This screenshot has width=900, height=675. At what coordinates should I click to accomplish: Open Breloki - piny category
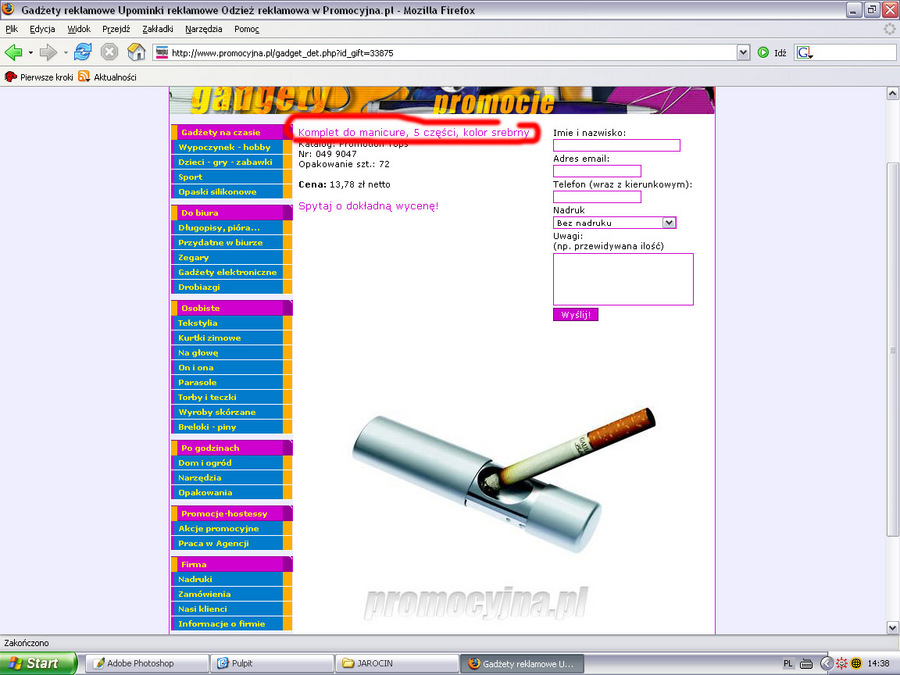[227, 427]
